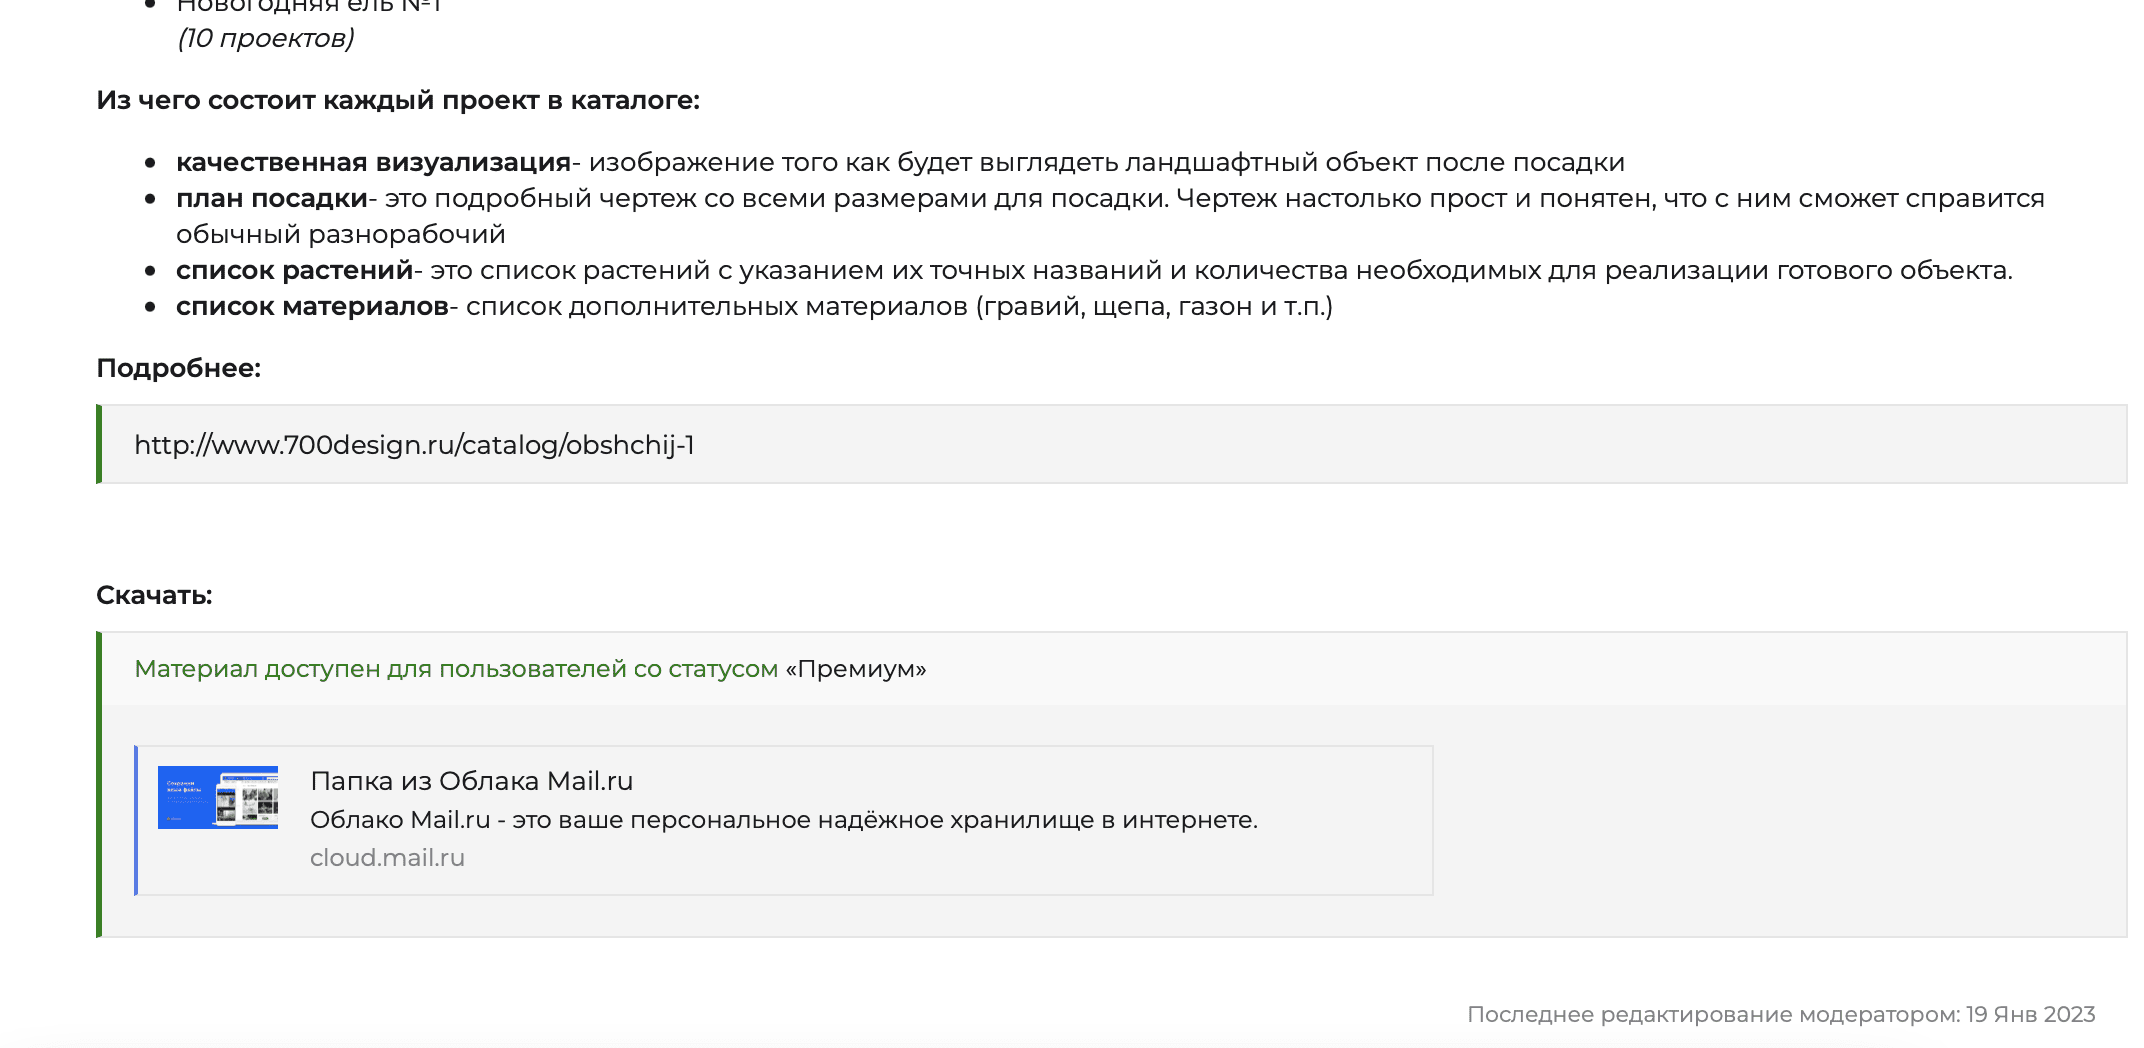The width and height of the screenshot is (2144, 1048).
Task: Click 'Из чего состоит каждый проект' heading
Action: tap(398, 100)
